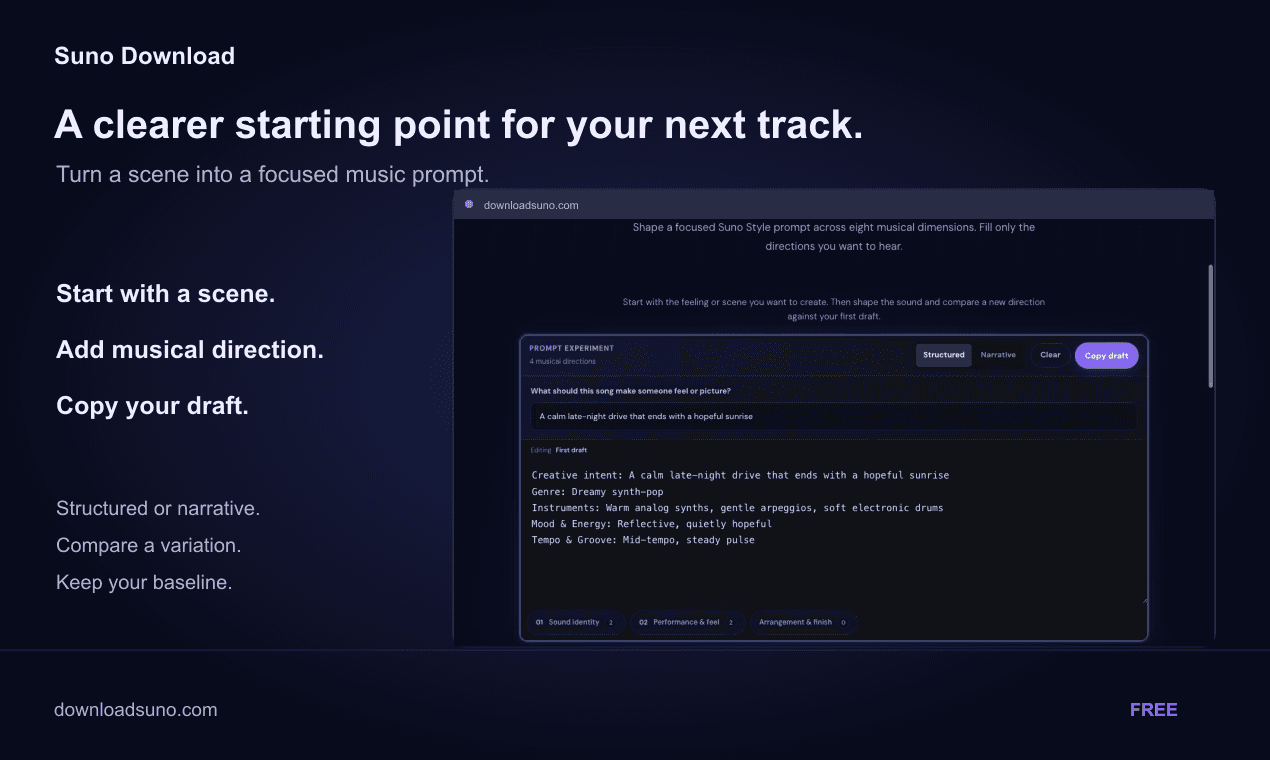Click the question label above the scene input
This screenshot has width=1270, height=760.
(x=631, y=391)
